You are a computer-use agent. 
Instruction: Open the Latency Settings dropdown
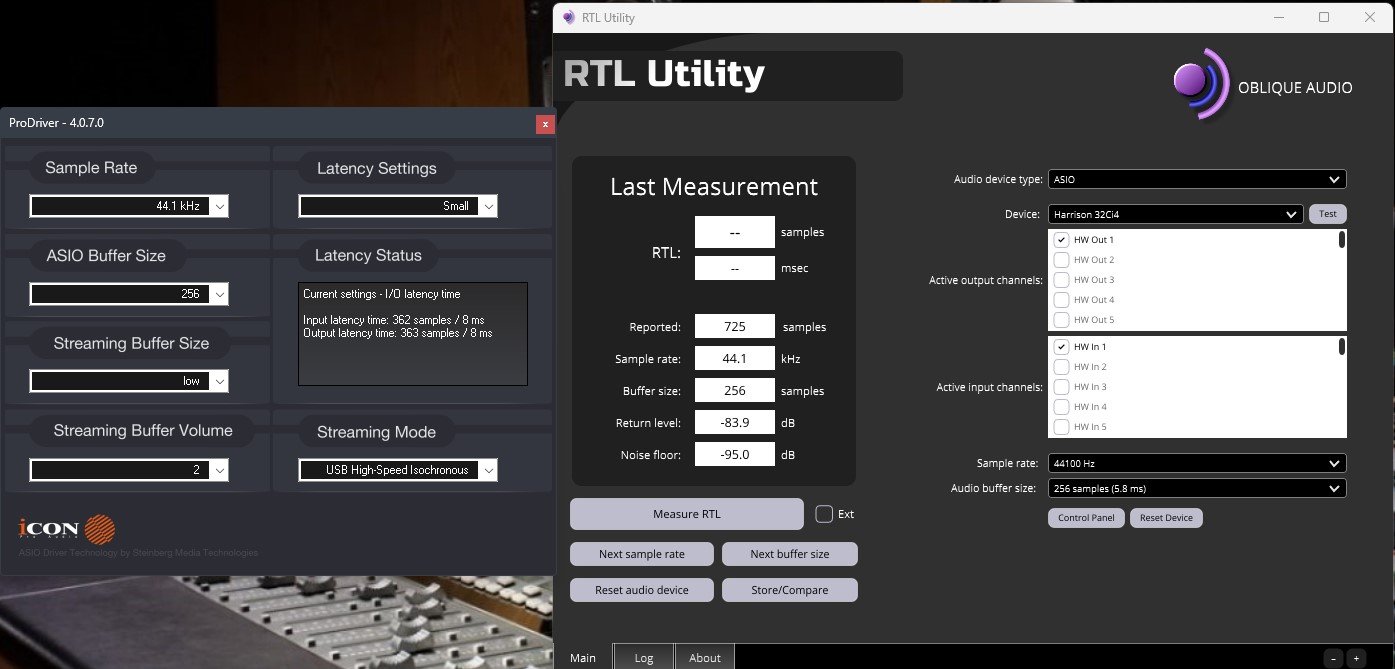click(398, 206)
